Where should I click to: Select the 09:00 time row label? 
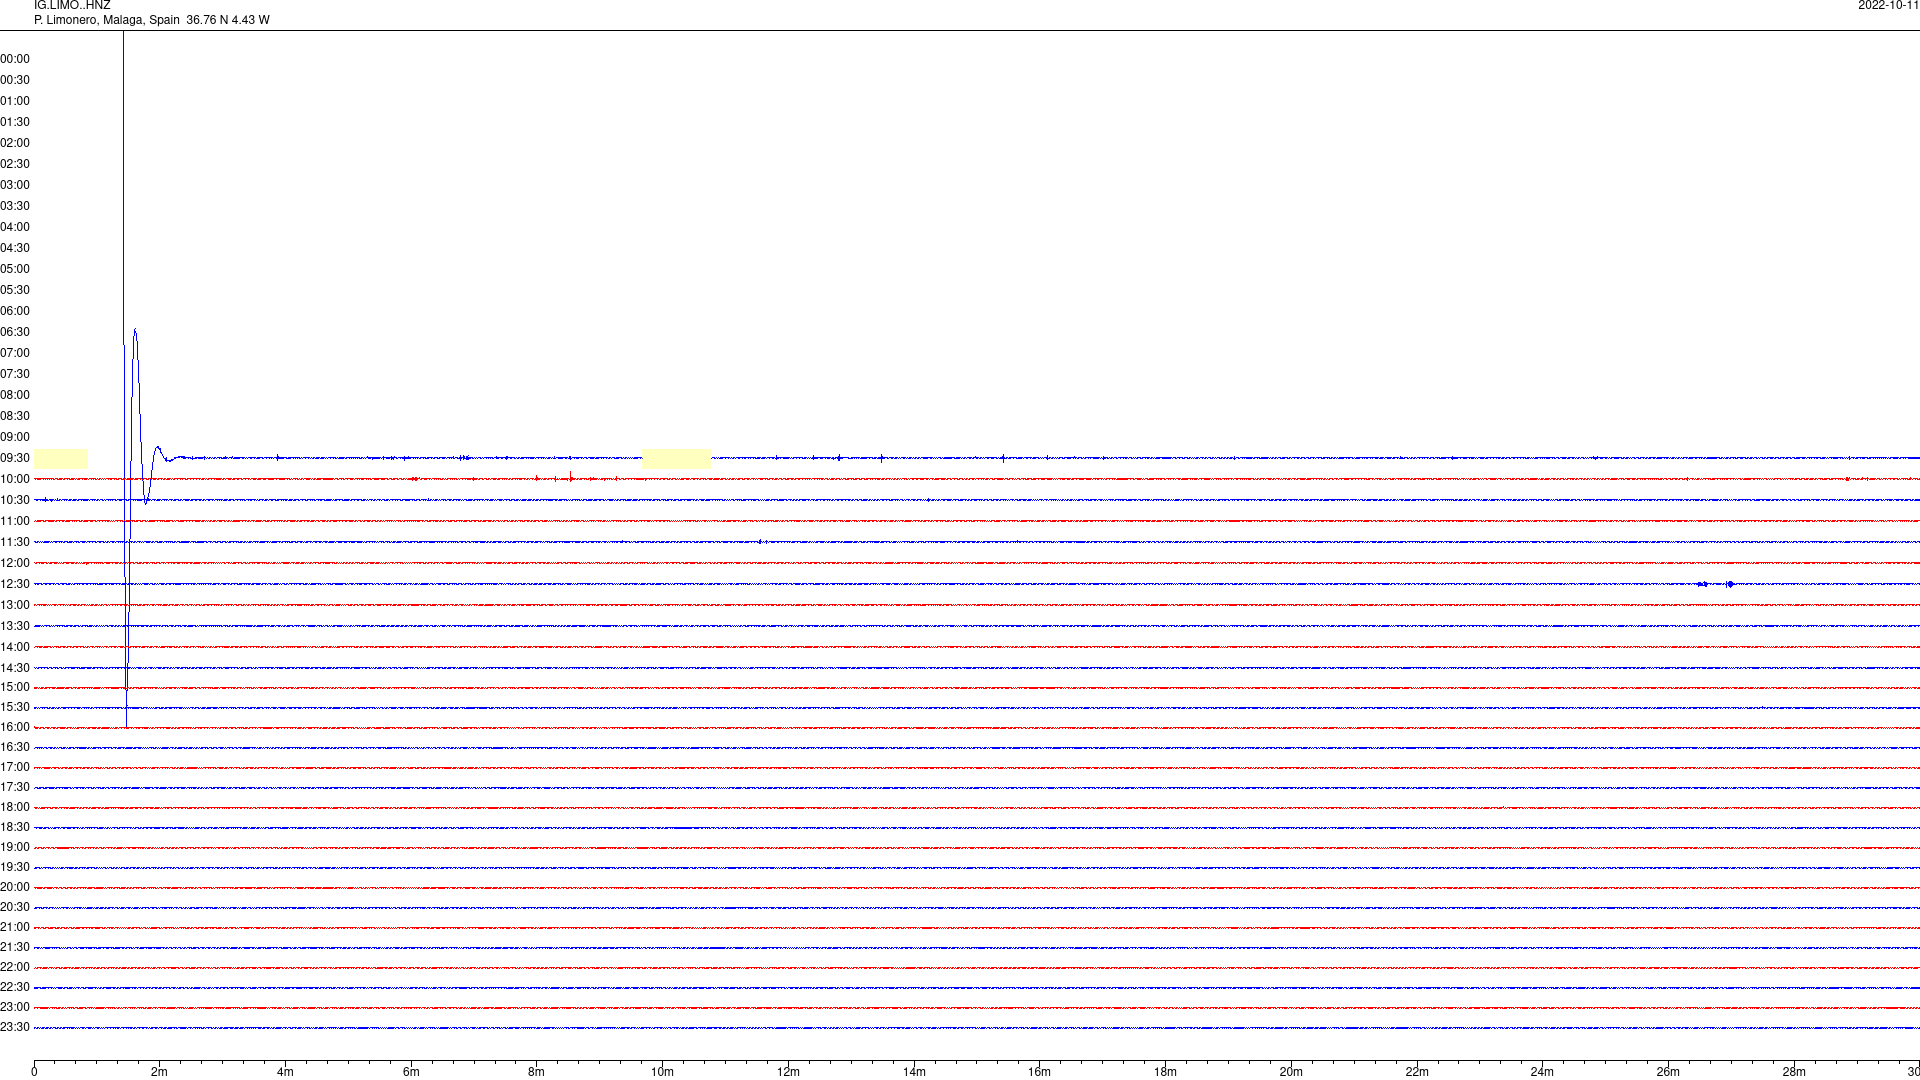click(x=15, y=437)
